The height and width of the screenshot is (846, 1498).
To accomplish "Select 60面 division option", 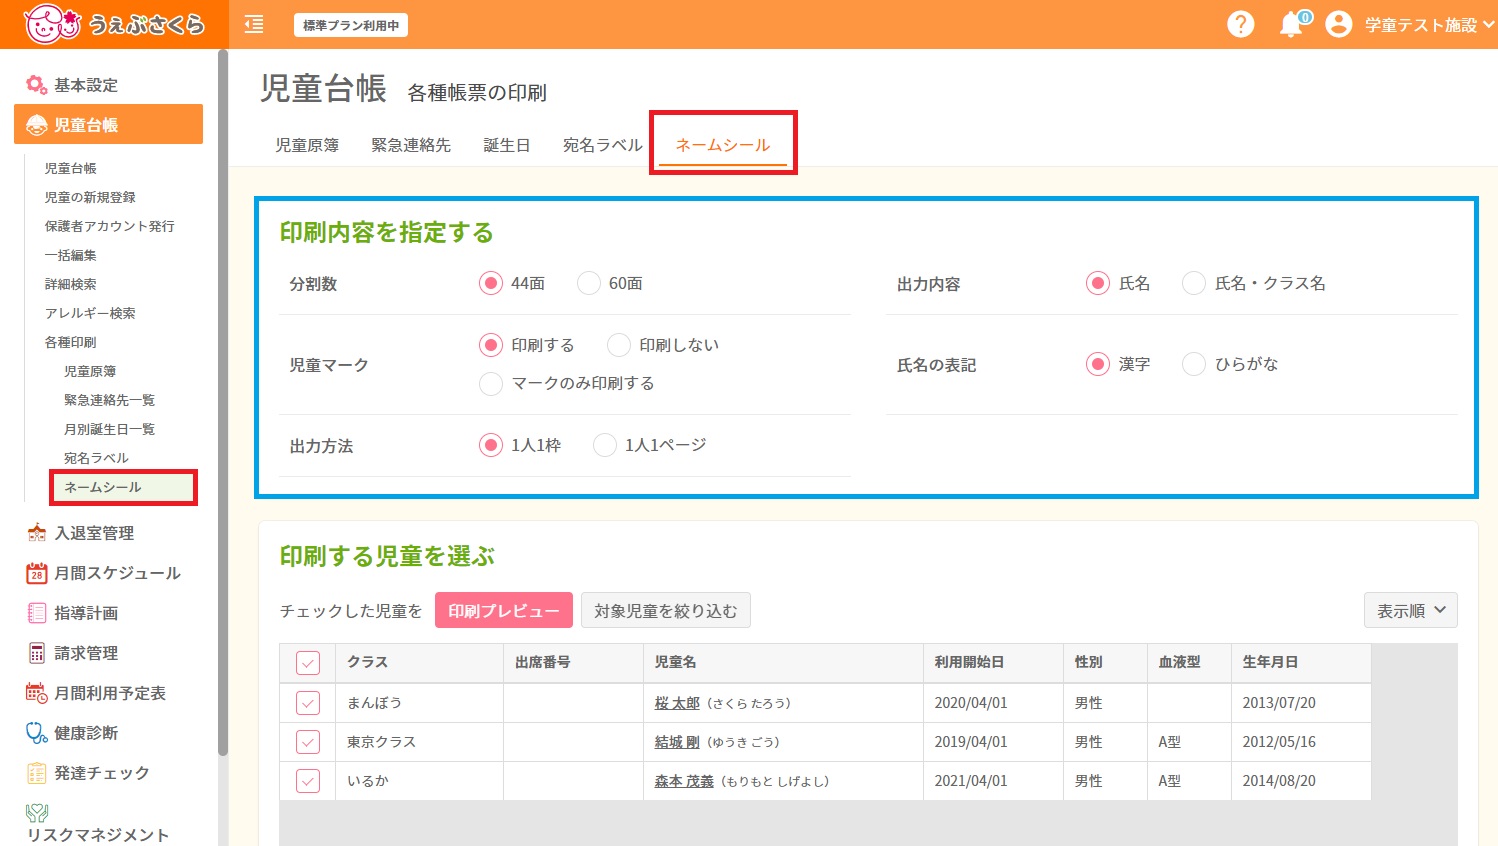I will pos(588,284).
